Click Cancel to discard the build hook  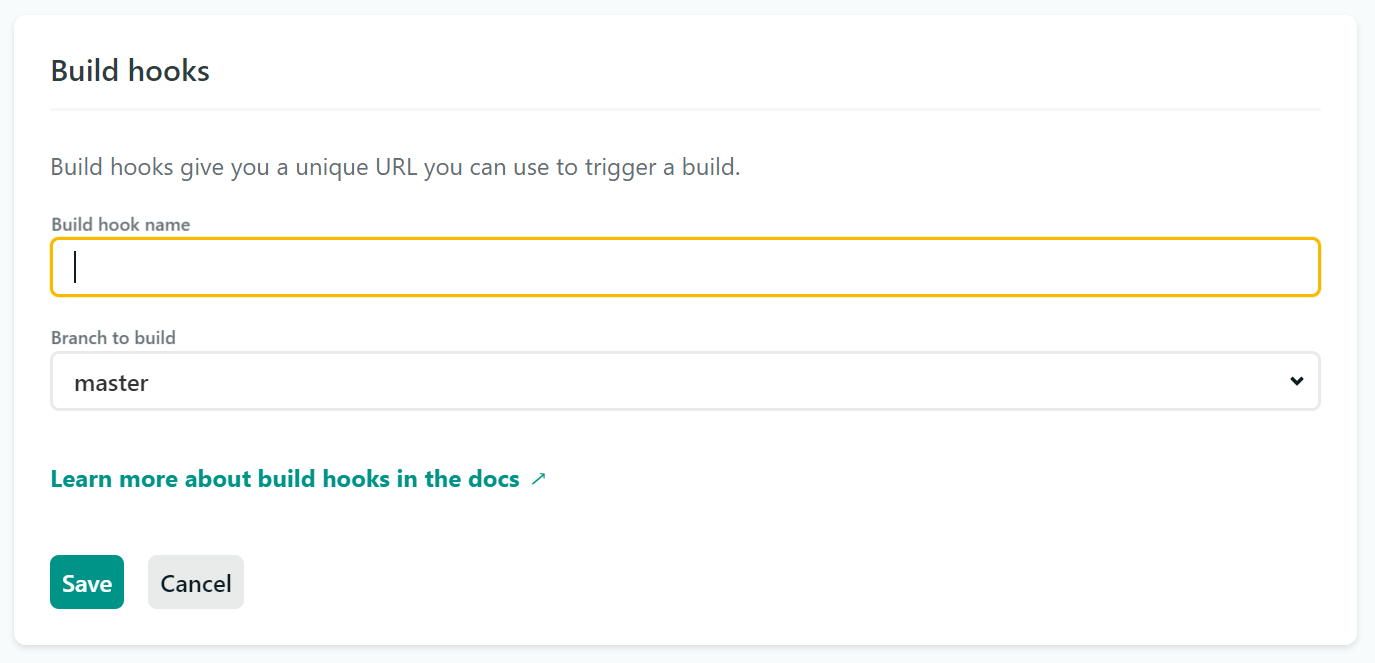pos(195,582)
